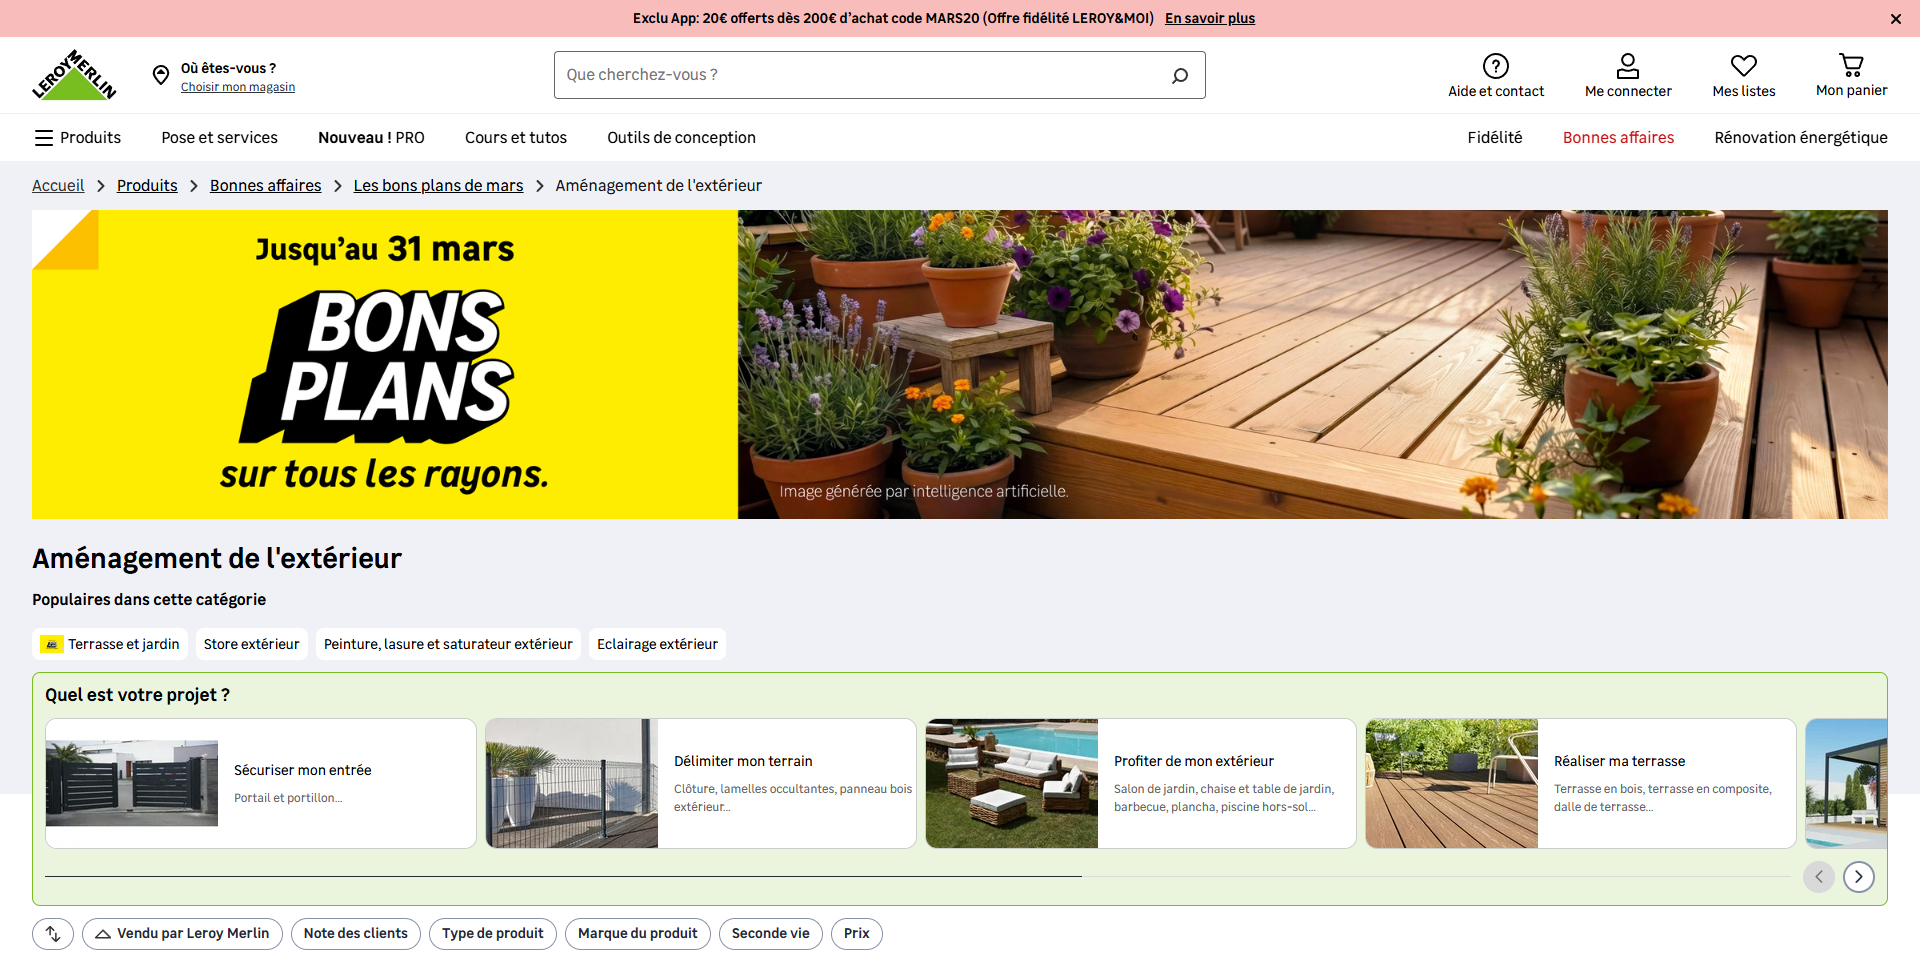
Task: Expand Marque du produit filter
Action: click(x=638, y=934)
